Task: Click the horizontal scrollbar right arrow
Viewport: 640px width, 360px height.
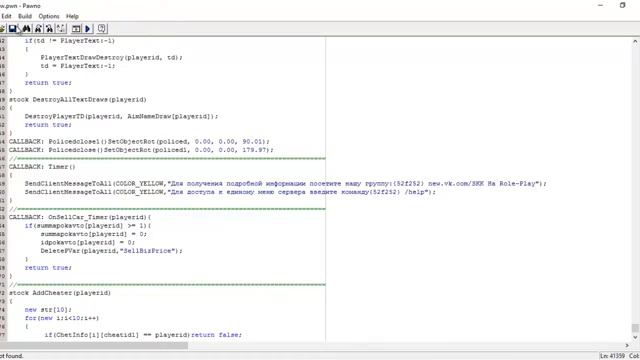Action: (627, 346)
